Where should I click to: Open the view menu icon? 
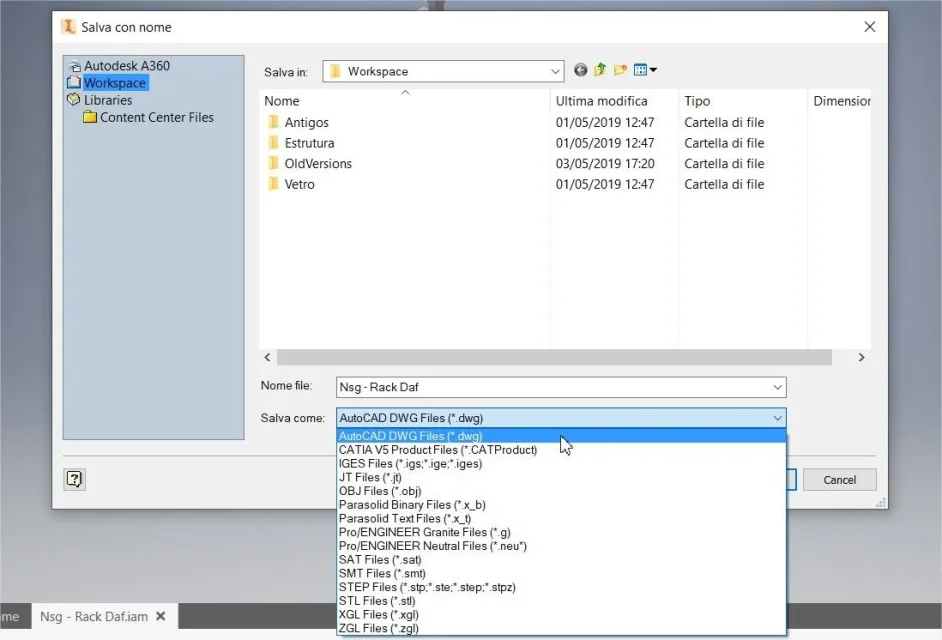click(645, 70)
